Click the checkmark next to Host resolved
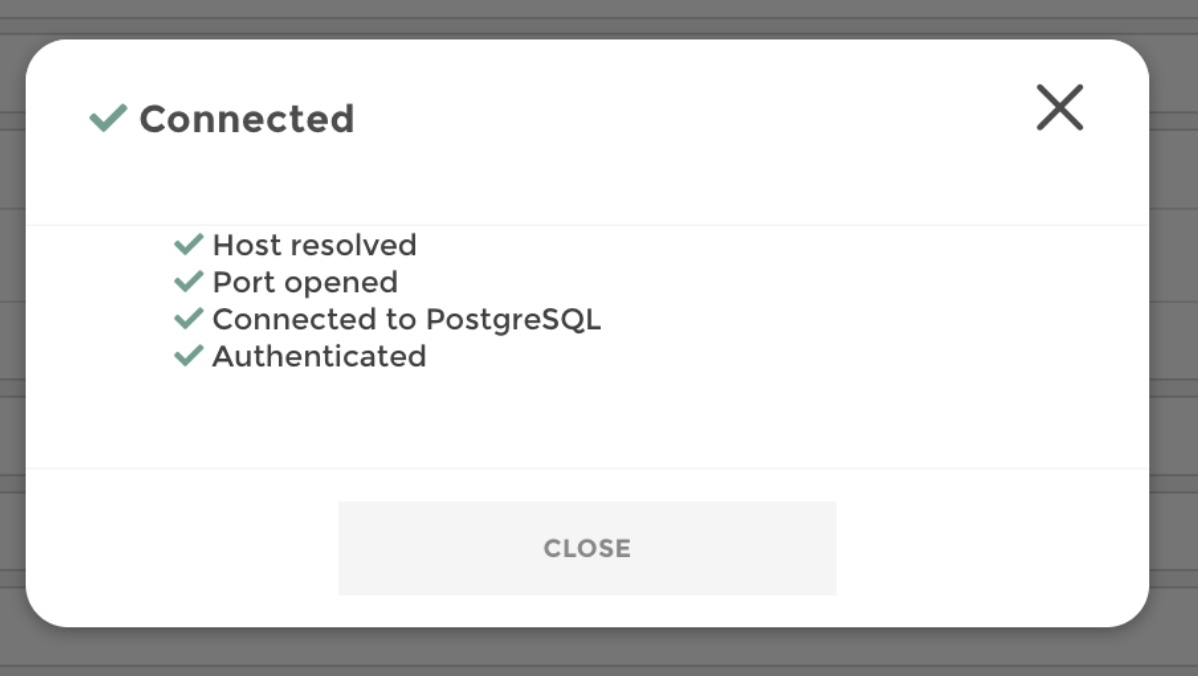 point(190,242)
